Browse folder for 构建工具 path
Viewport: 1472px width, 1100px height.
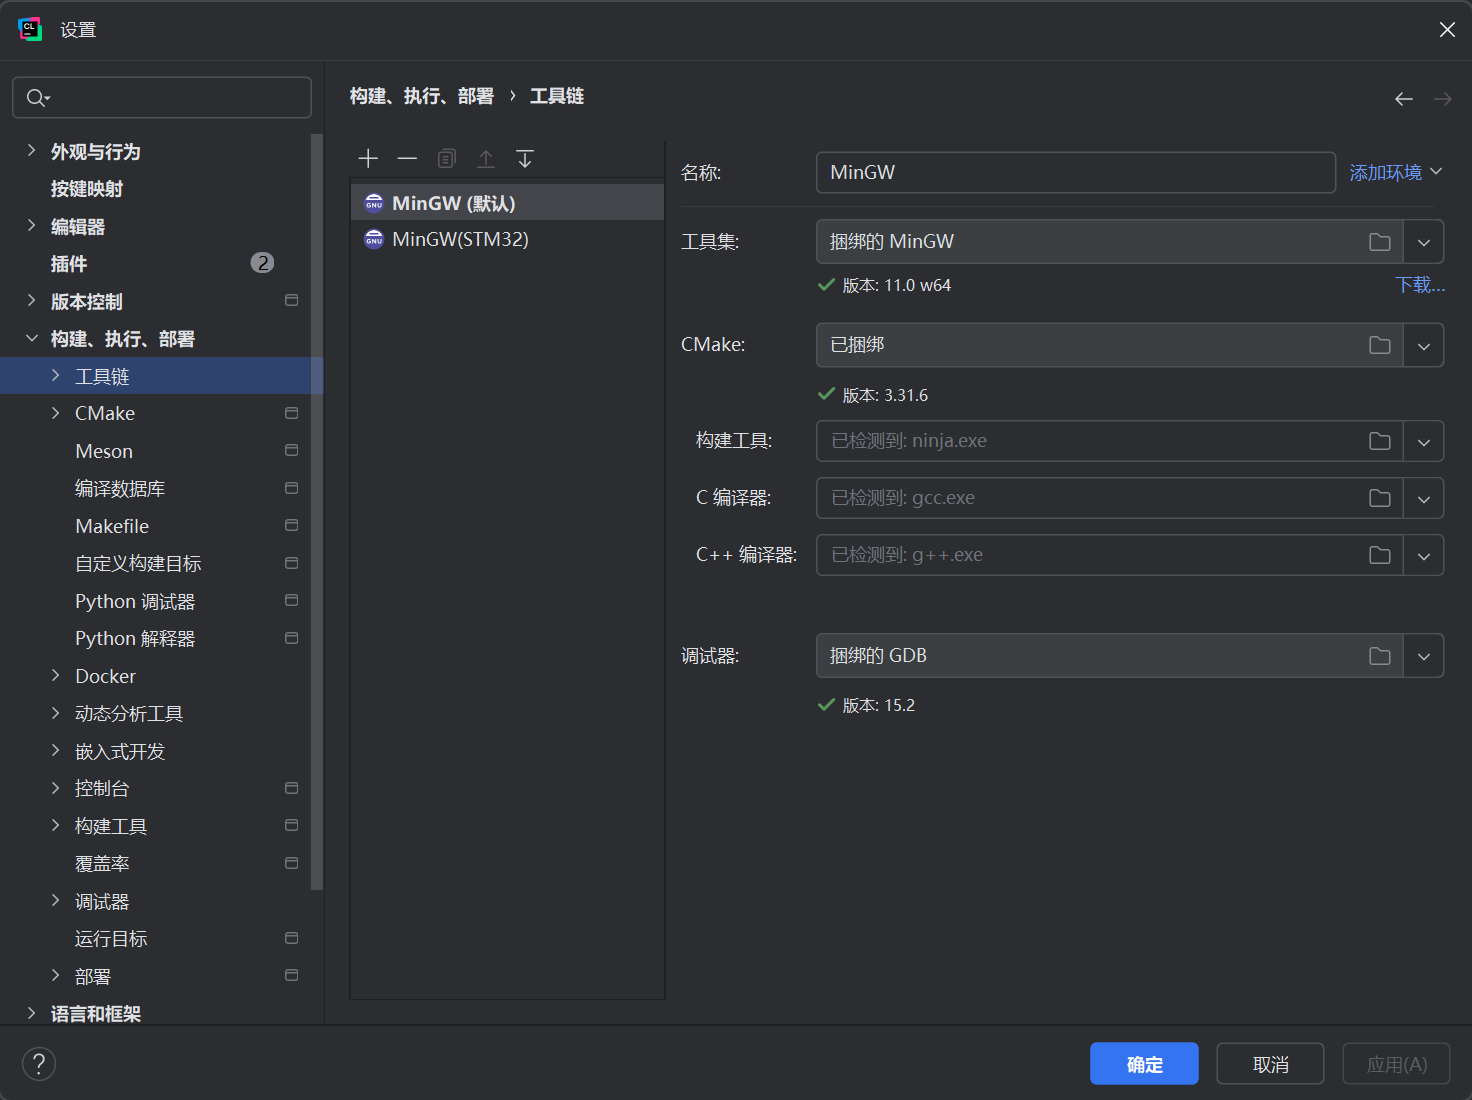[1380, 441]
